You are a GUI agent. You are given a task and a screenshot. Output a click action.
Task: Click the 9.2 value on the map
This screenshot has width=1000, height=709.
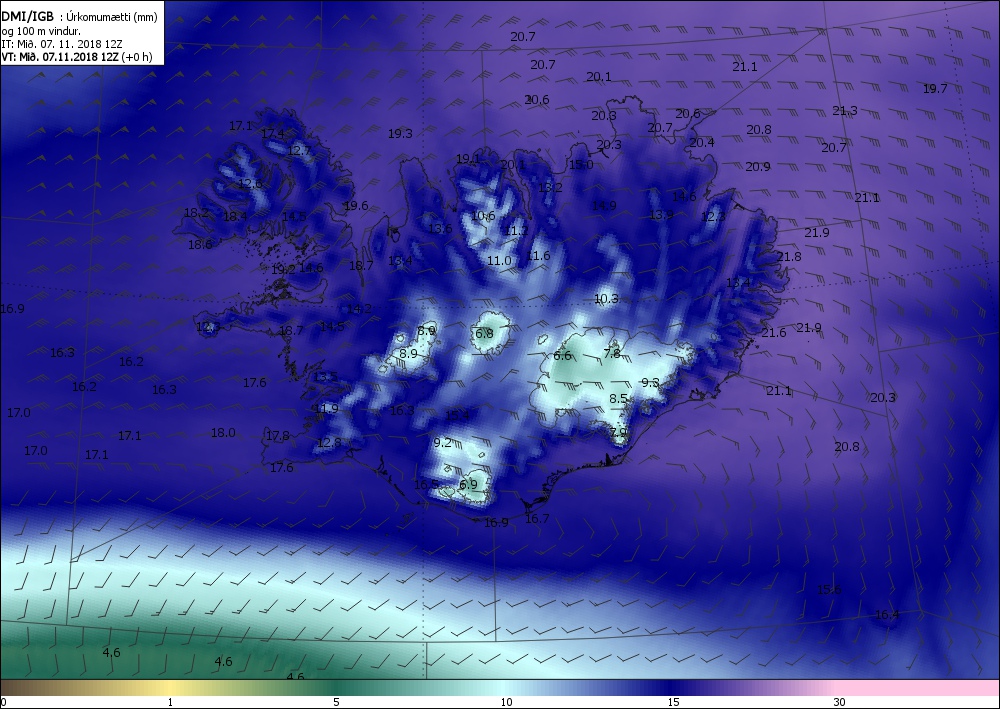(443, 442)
